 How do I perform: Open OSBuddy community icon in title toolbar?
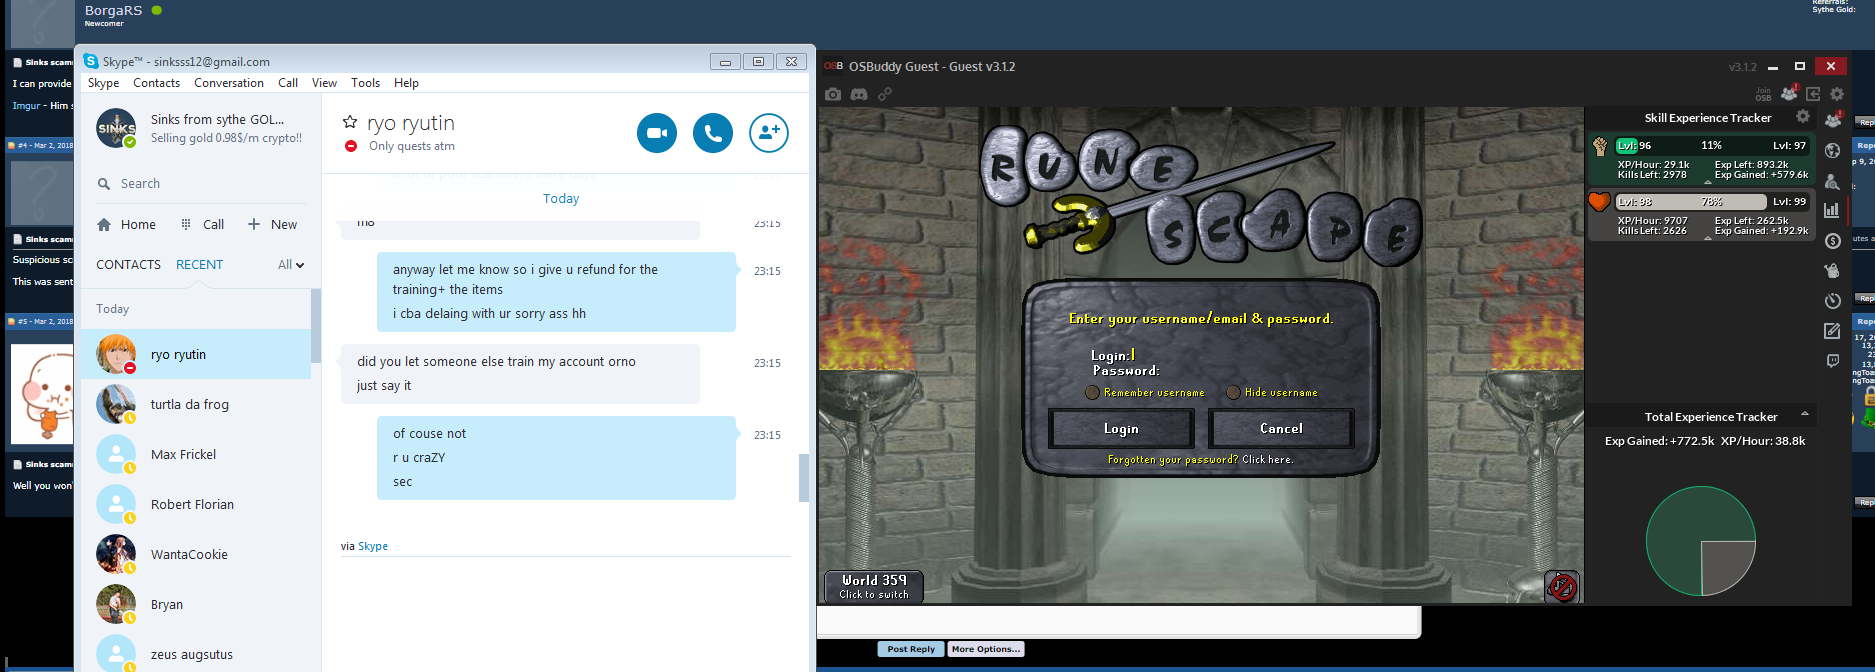coord(1789,94)
